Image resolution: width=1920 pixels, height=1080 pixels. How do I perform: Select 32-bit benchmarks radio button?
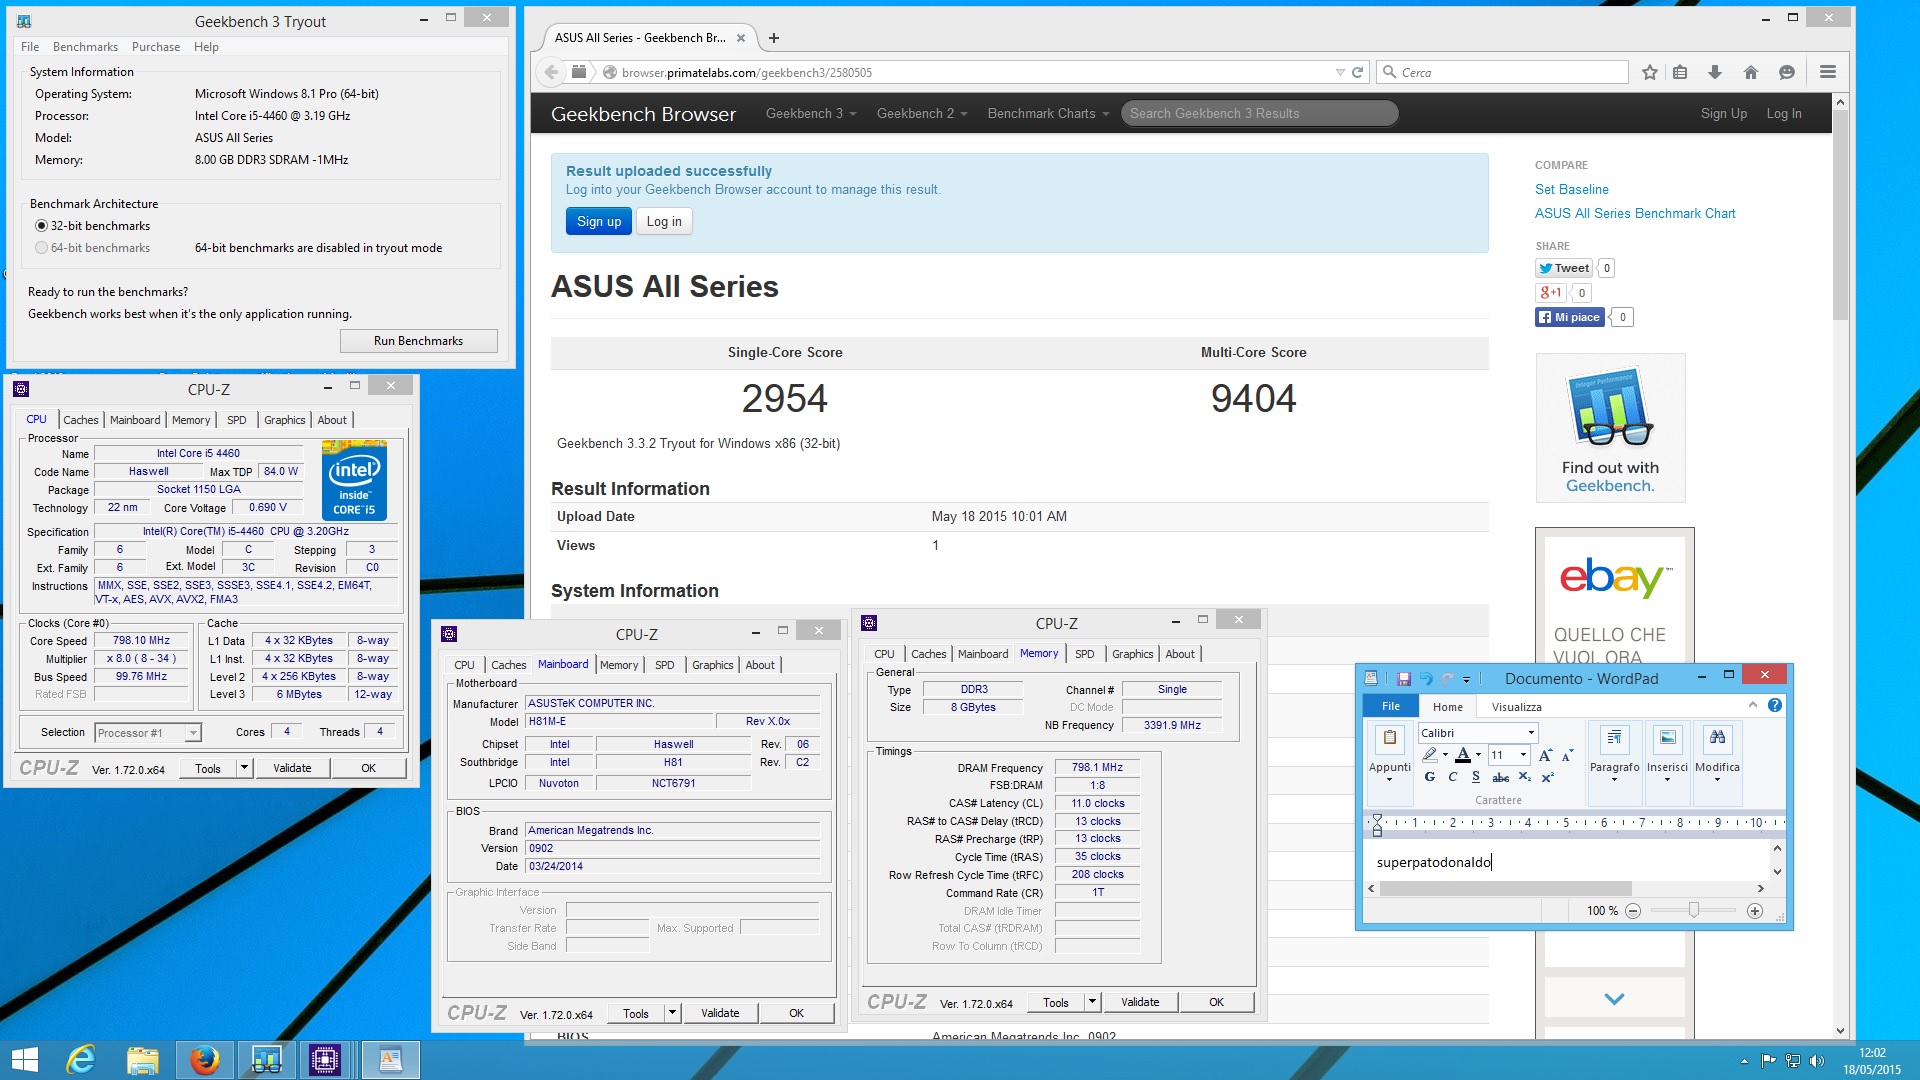pos(41,226)
